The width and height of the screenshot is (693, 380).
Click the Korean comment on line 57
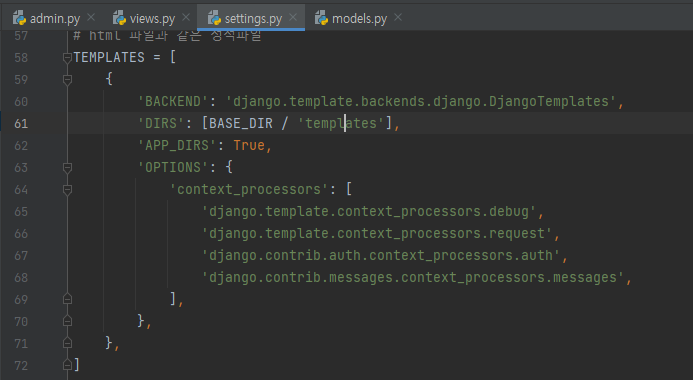click(x=167, y=35)
